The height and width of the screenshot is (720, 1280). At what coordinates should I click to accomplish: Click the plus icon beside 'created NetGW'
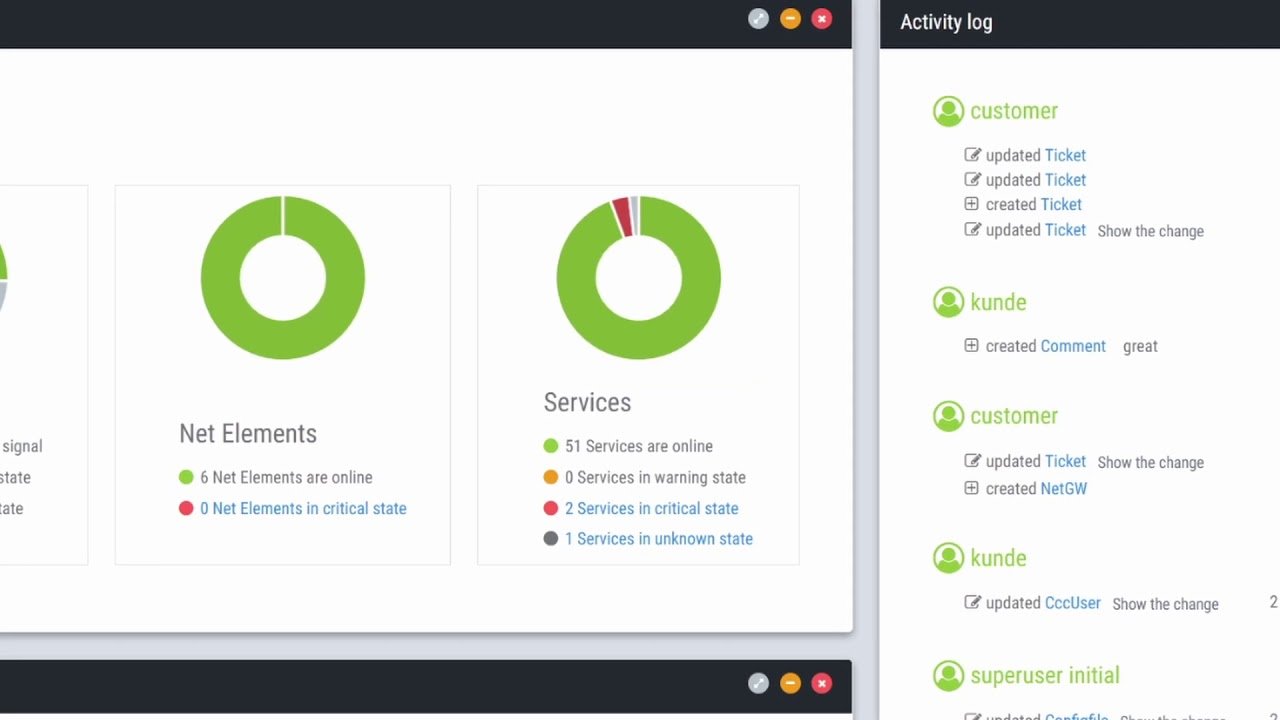tap(971, 488)
